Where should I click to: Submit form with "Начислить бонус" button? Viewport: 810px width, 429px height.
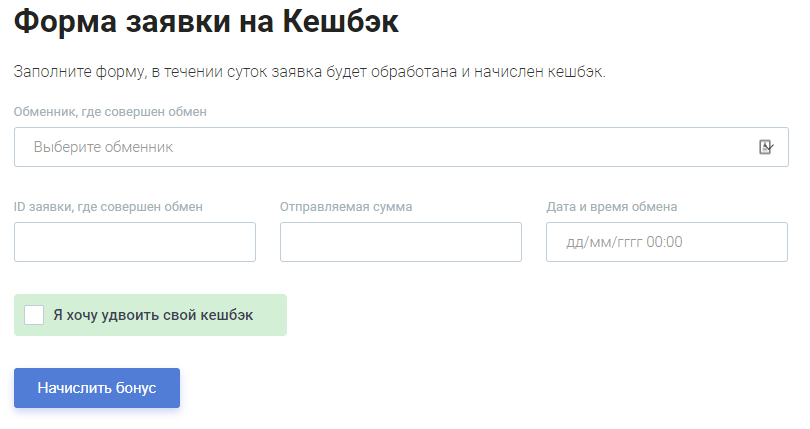pos(97,388)
